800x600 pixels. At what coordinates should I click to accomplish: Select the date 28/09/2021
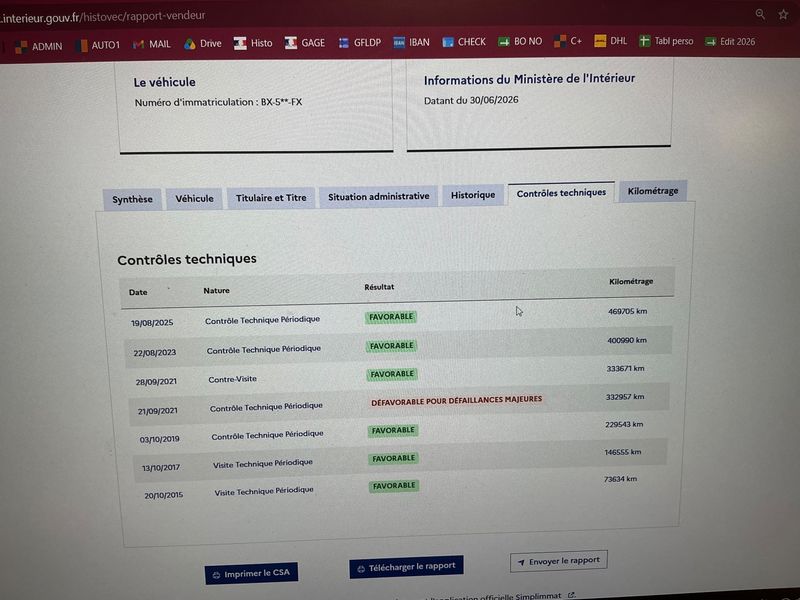pyautogui.click(x=156, y=382)
